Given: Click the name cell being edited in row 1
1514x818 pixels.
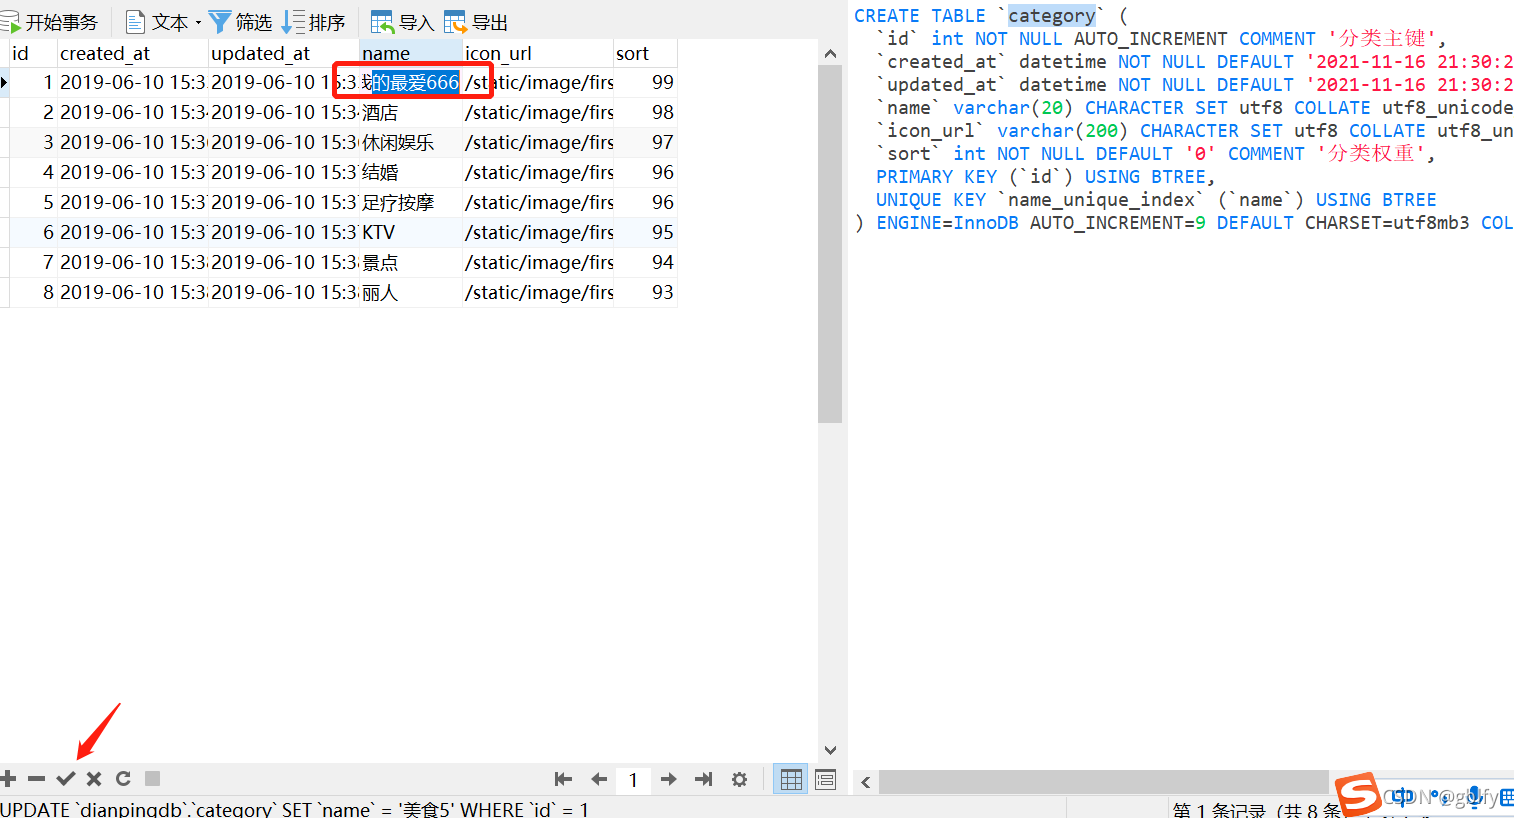Looking at the screenshot, I should tap(412, 82).
